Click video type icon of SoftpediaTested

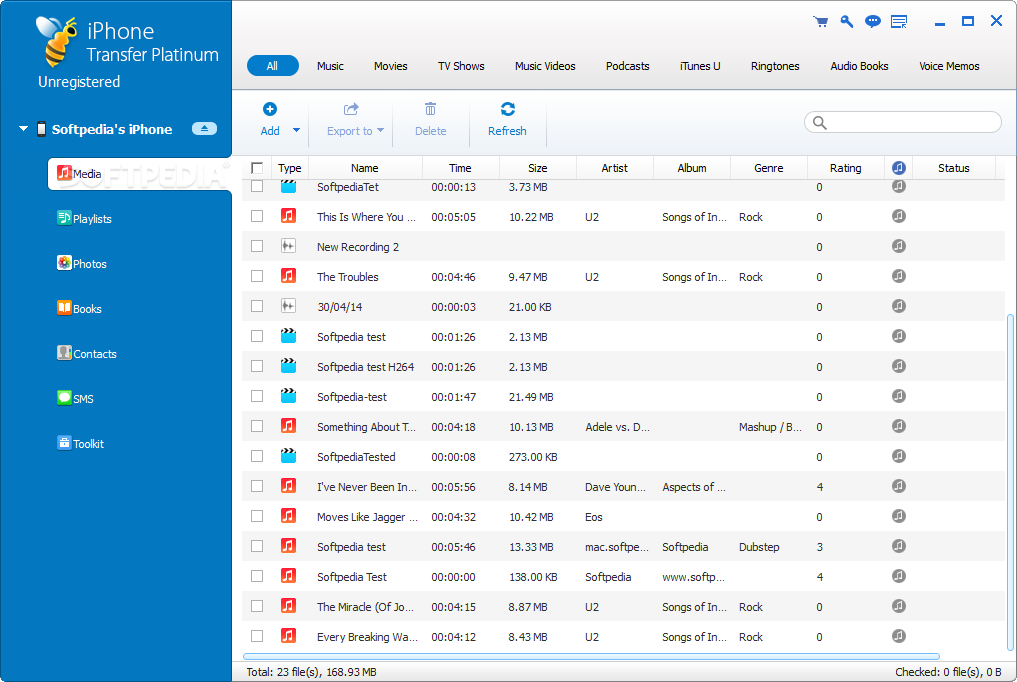pos(289,456)
